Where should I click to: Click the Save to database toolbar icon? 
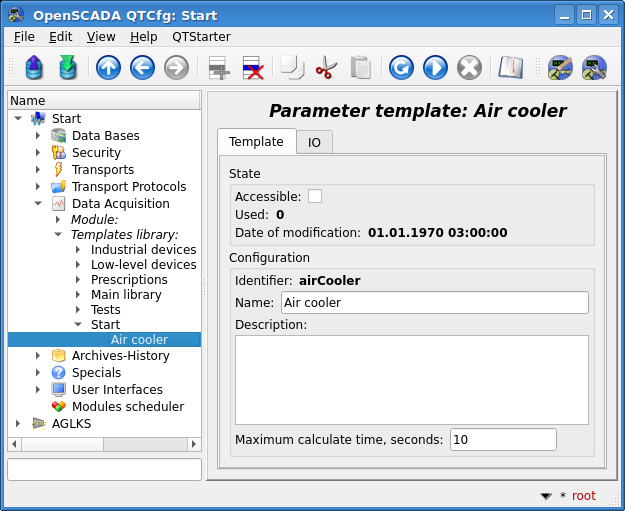(67, 68)
